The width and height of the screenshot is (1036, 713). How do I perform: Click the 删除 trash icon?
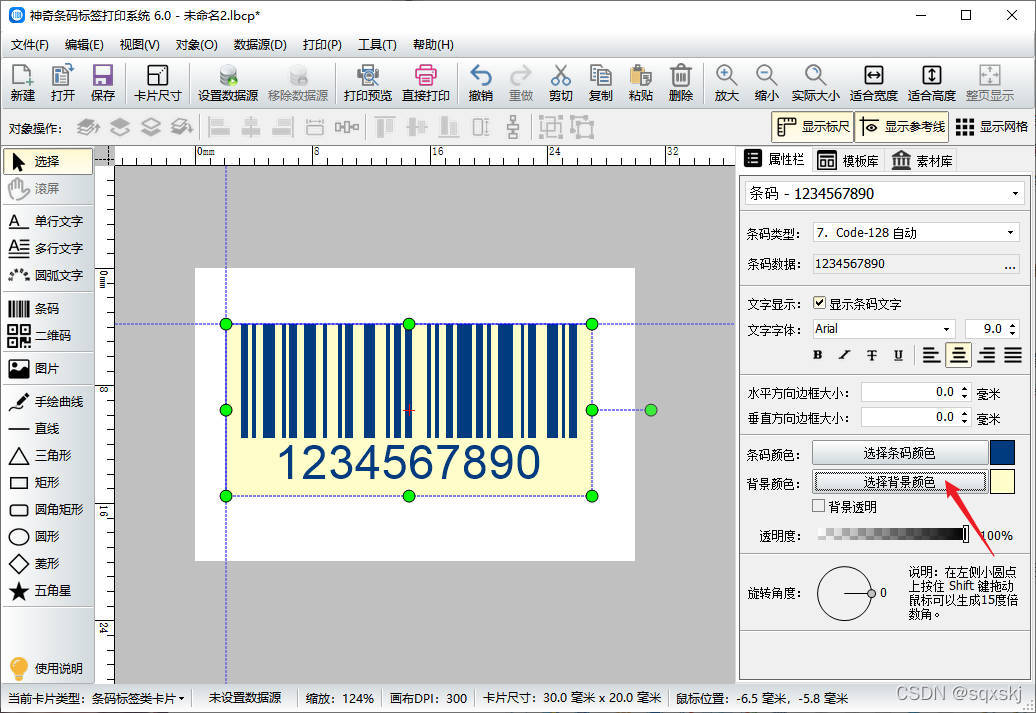click(681, 82)
